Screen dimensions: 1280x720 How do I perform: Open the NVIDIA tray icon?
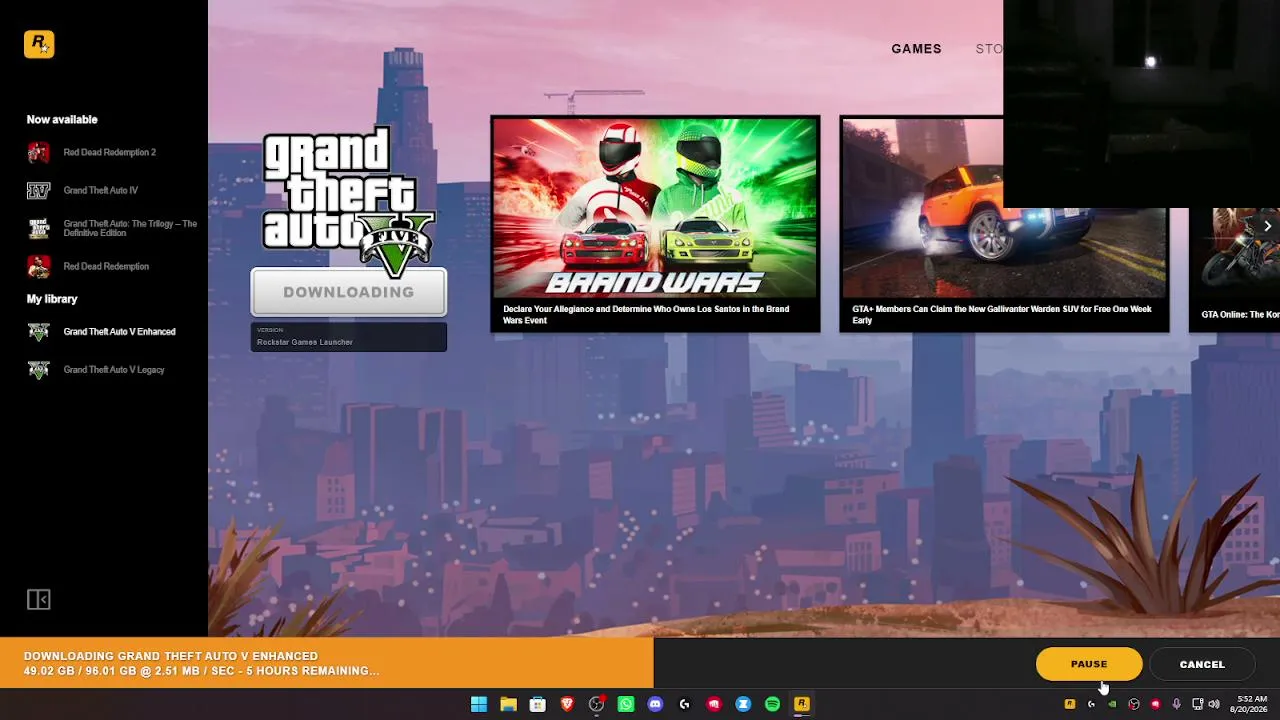tap(1112, 704)
